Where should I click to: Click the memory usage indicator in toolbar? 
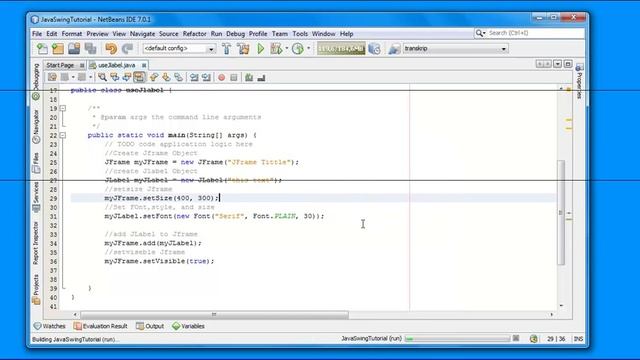click(x=341, y=49)
